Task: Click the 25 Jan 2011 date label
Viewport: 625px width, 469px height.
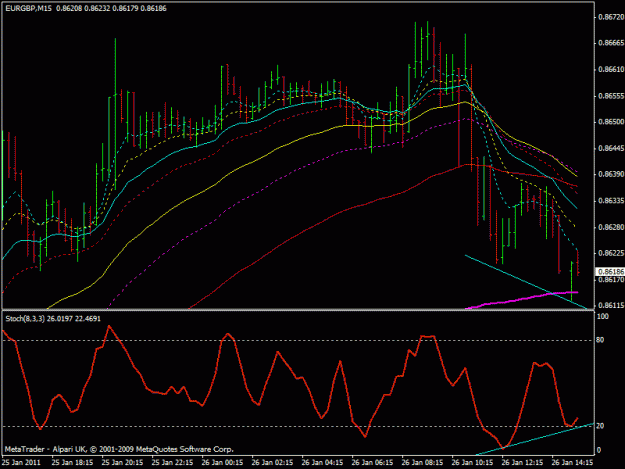Action: [21, 463]
